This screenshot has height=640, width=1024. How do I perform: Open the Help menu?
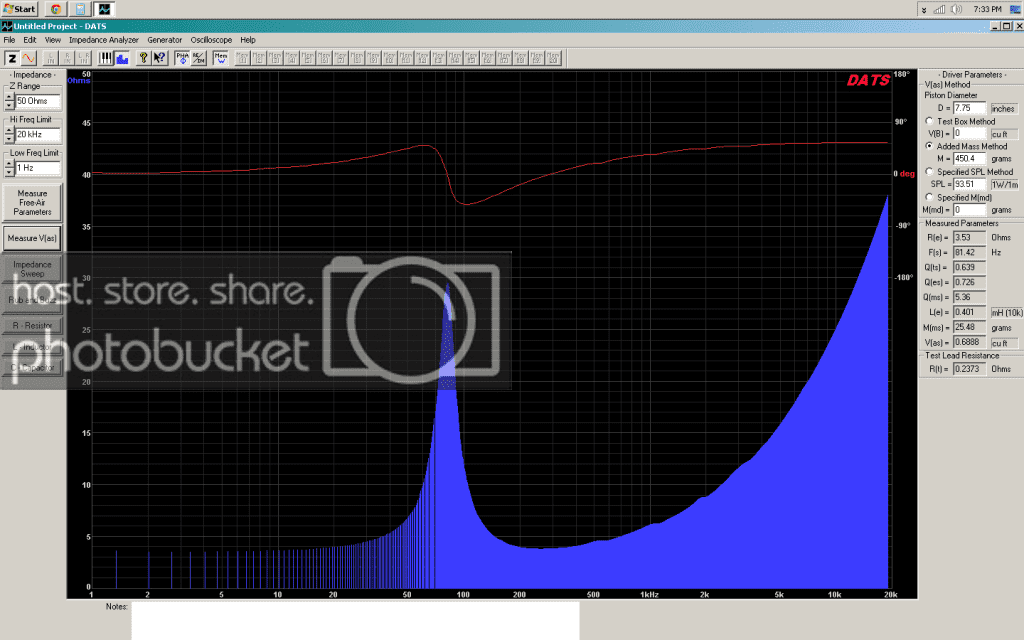click(x=248, y=40)
